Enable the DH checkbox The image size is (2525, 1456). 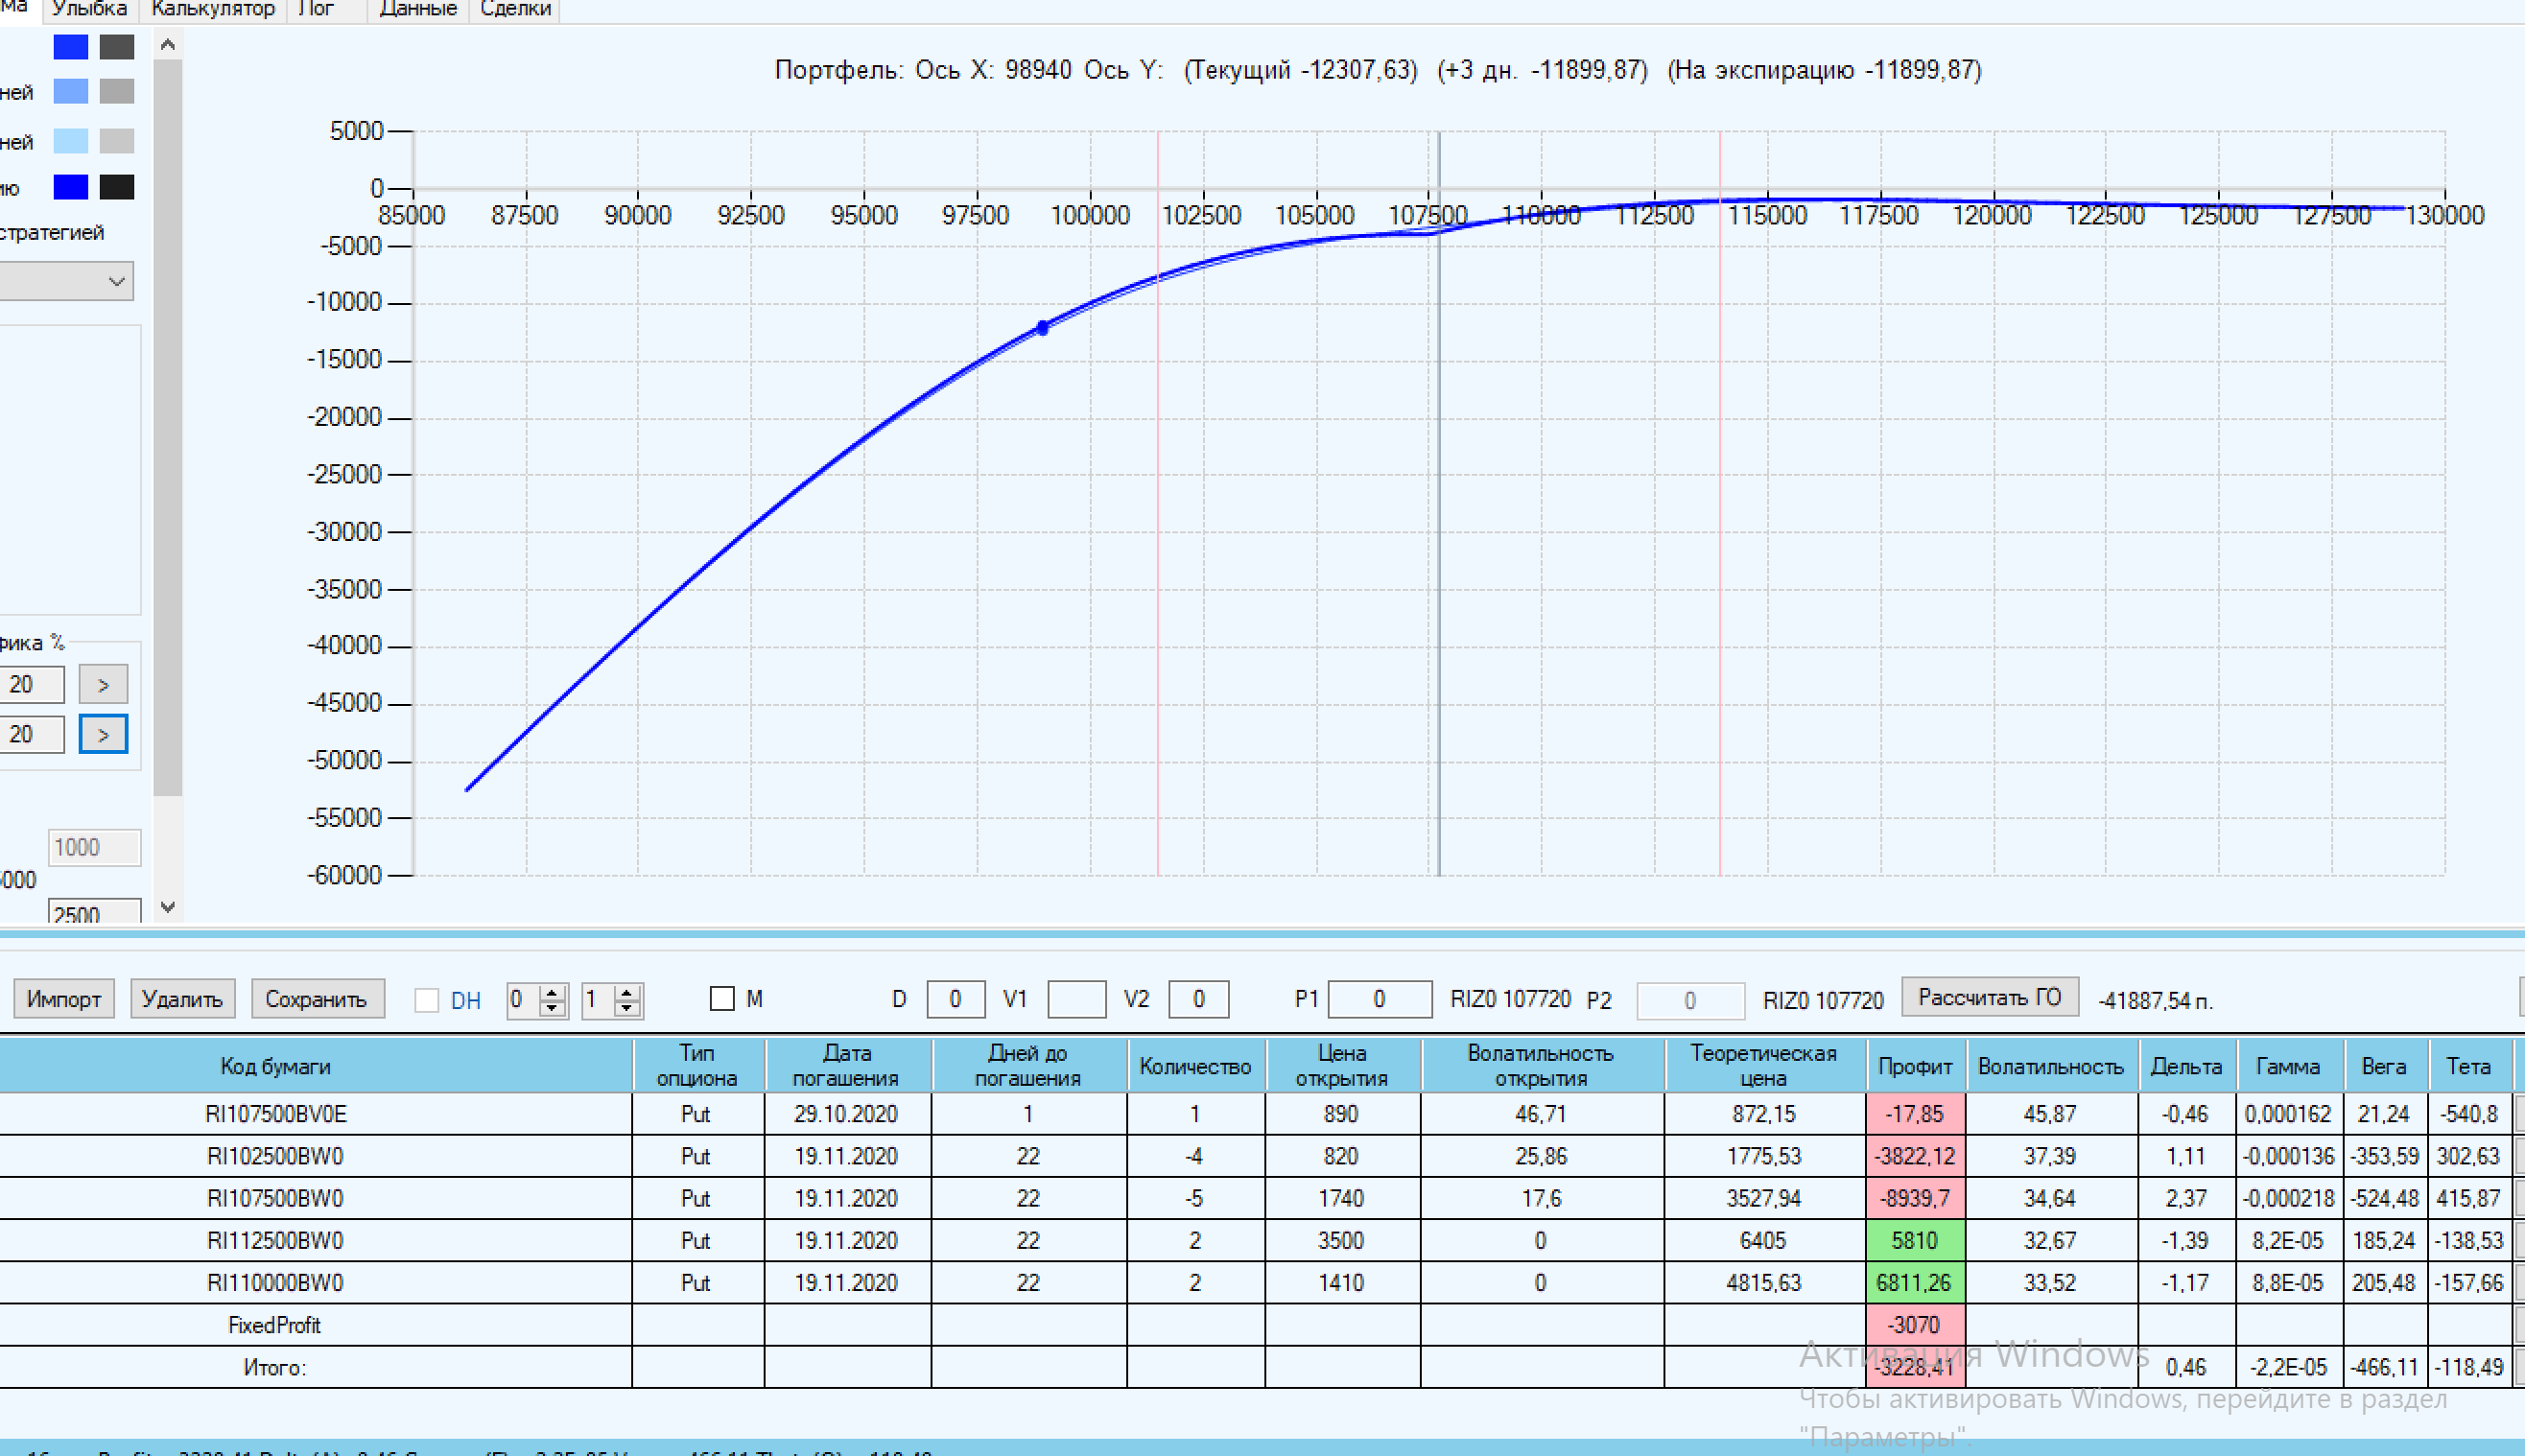pyautogui.click(x=427, y=1000)
